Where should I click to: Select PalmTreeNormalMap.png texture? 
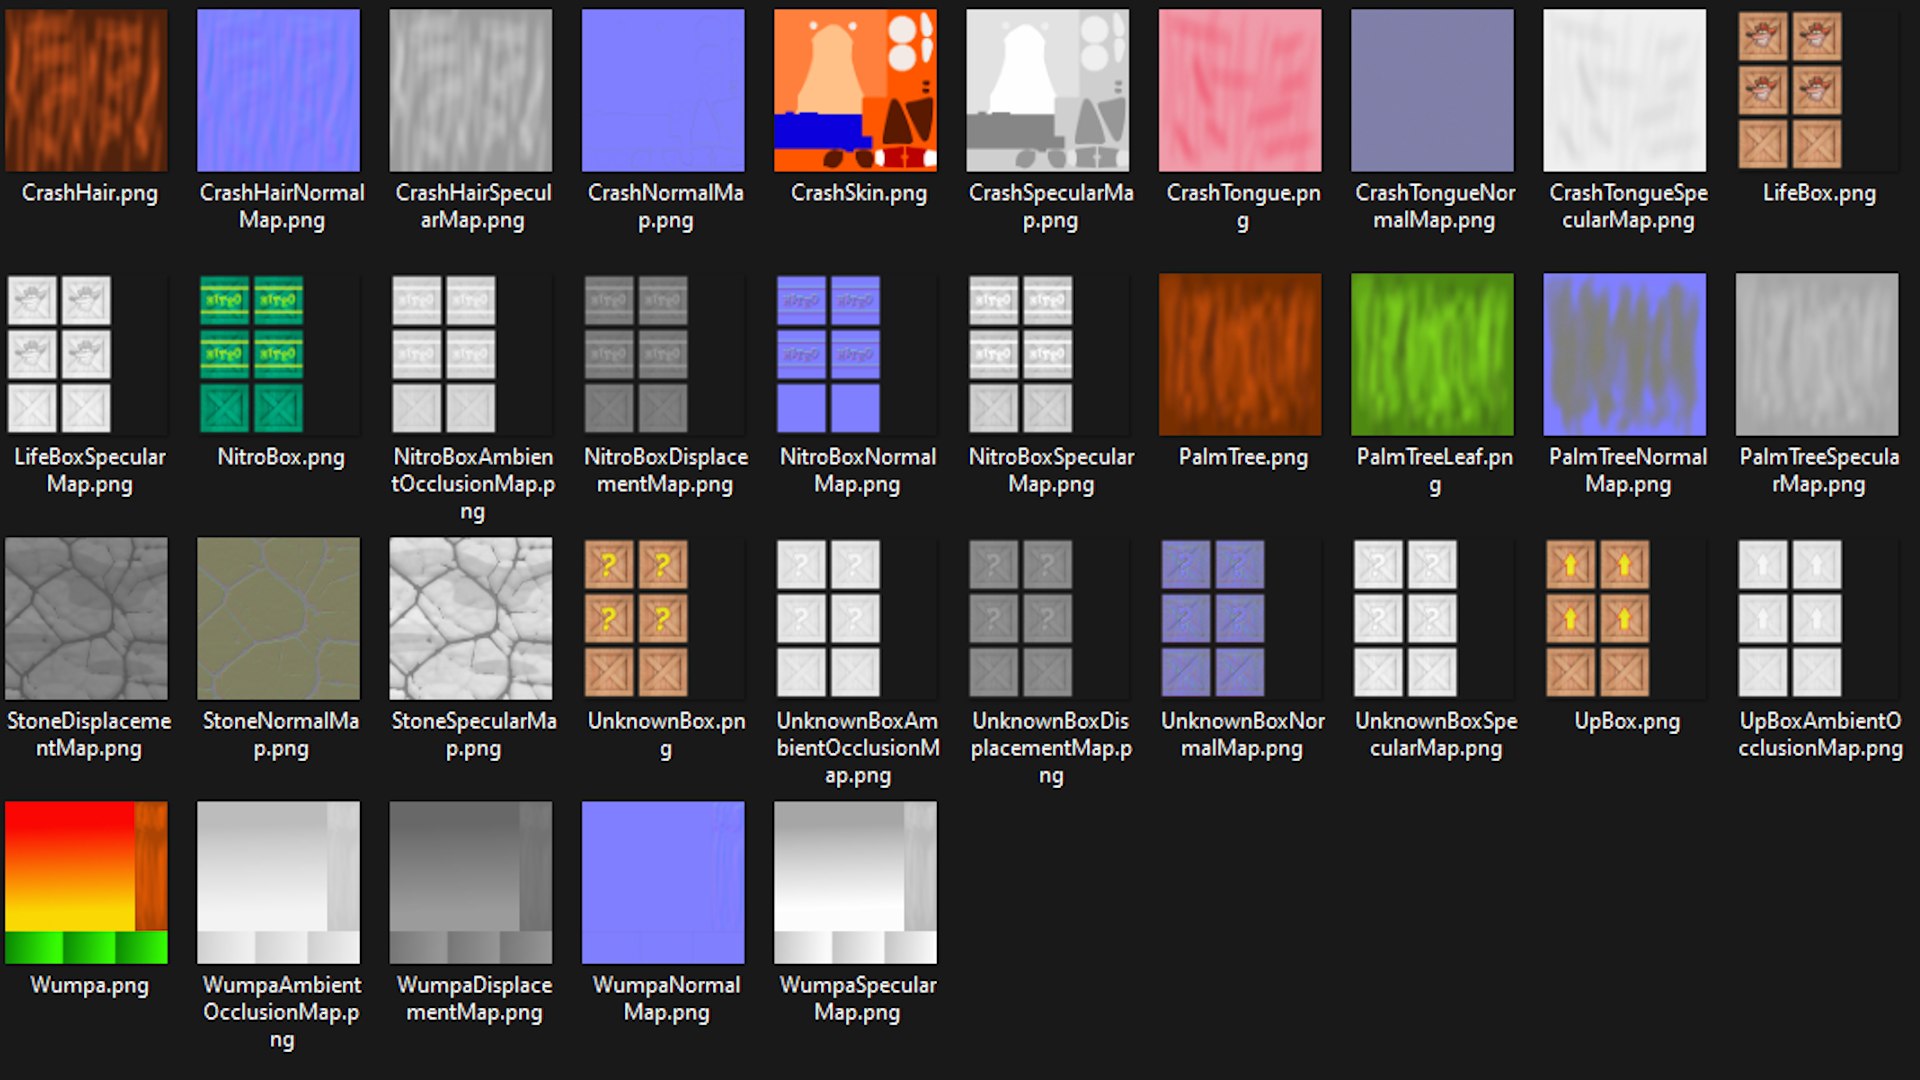(1624, 354)
